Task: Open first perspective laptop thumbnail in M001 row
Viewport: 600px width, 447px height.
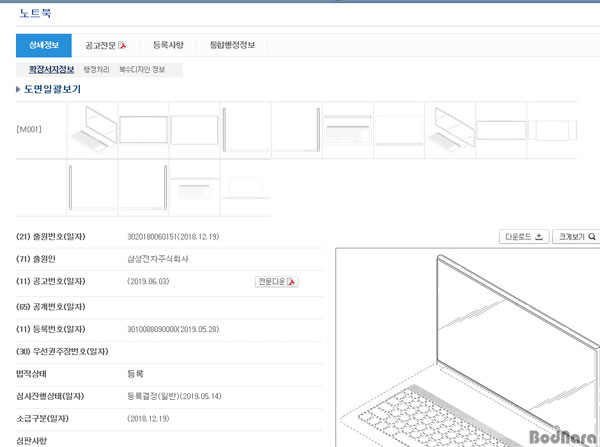Action: point(92,130)
